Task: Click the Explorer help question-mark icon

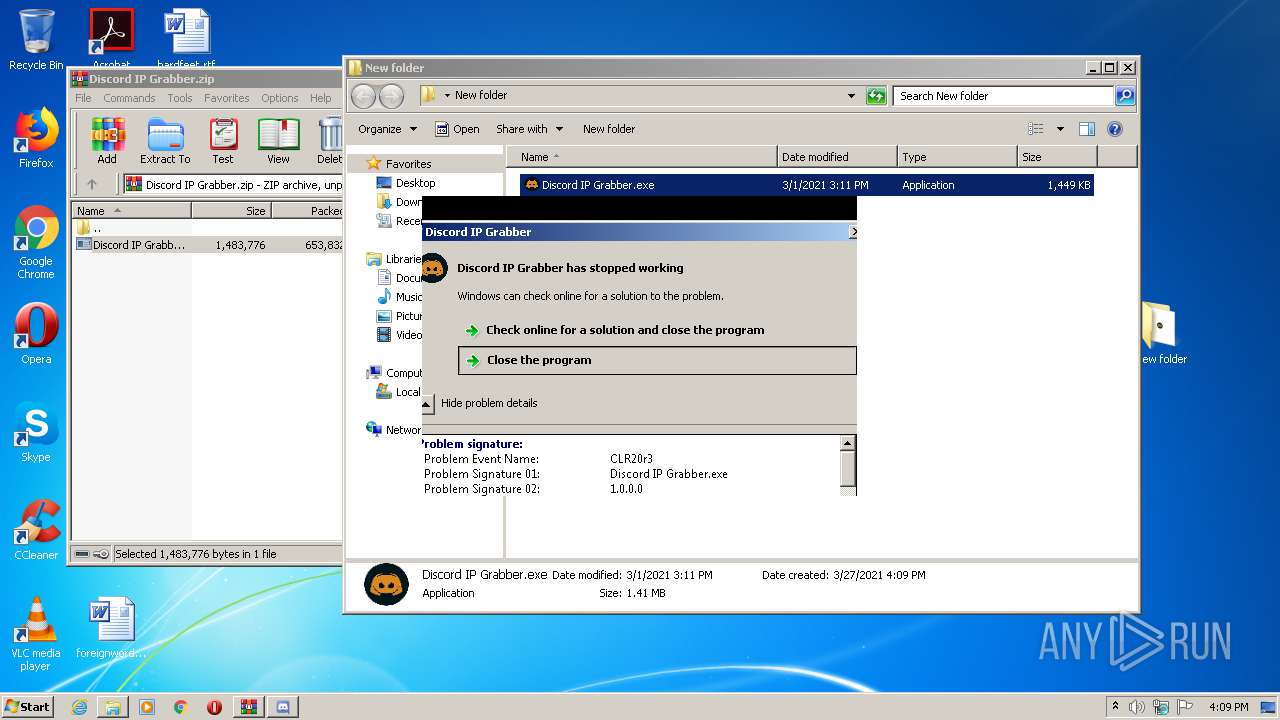Action: click(x=1115, y=129)
